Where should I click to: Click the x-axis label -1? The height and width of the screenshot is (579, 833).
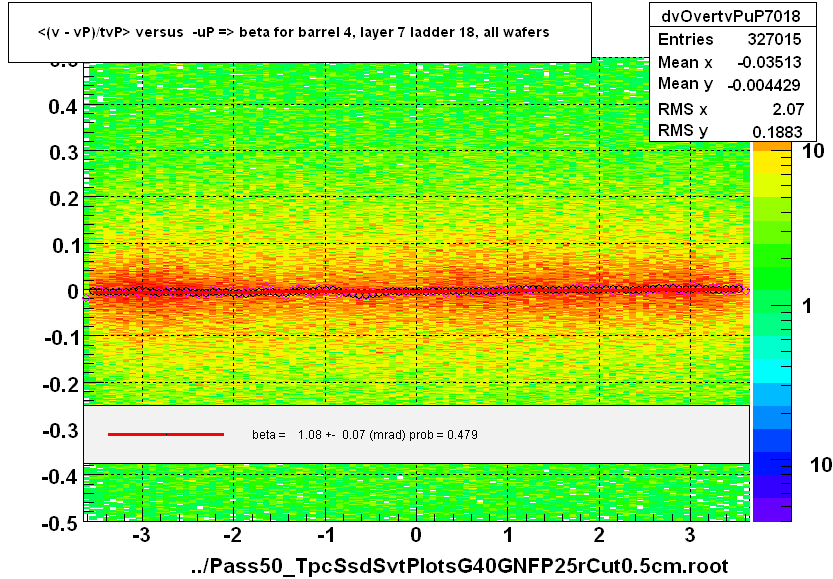[326, 535]
